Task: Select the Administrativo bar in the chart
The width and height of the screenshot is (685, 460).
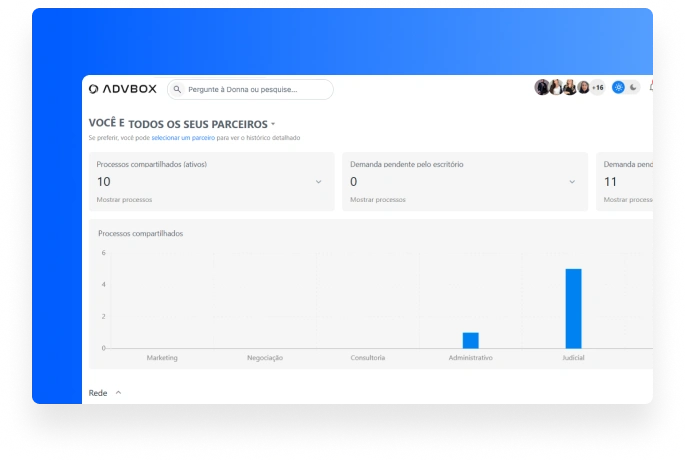Action: (x=471, y=340)
